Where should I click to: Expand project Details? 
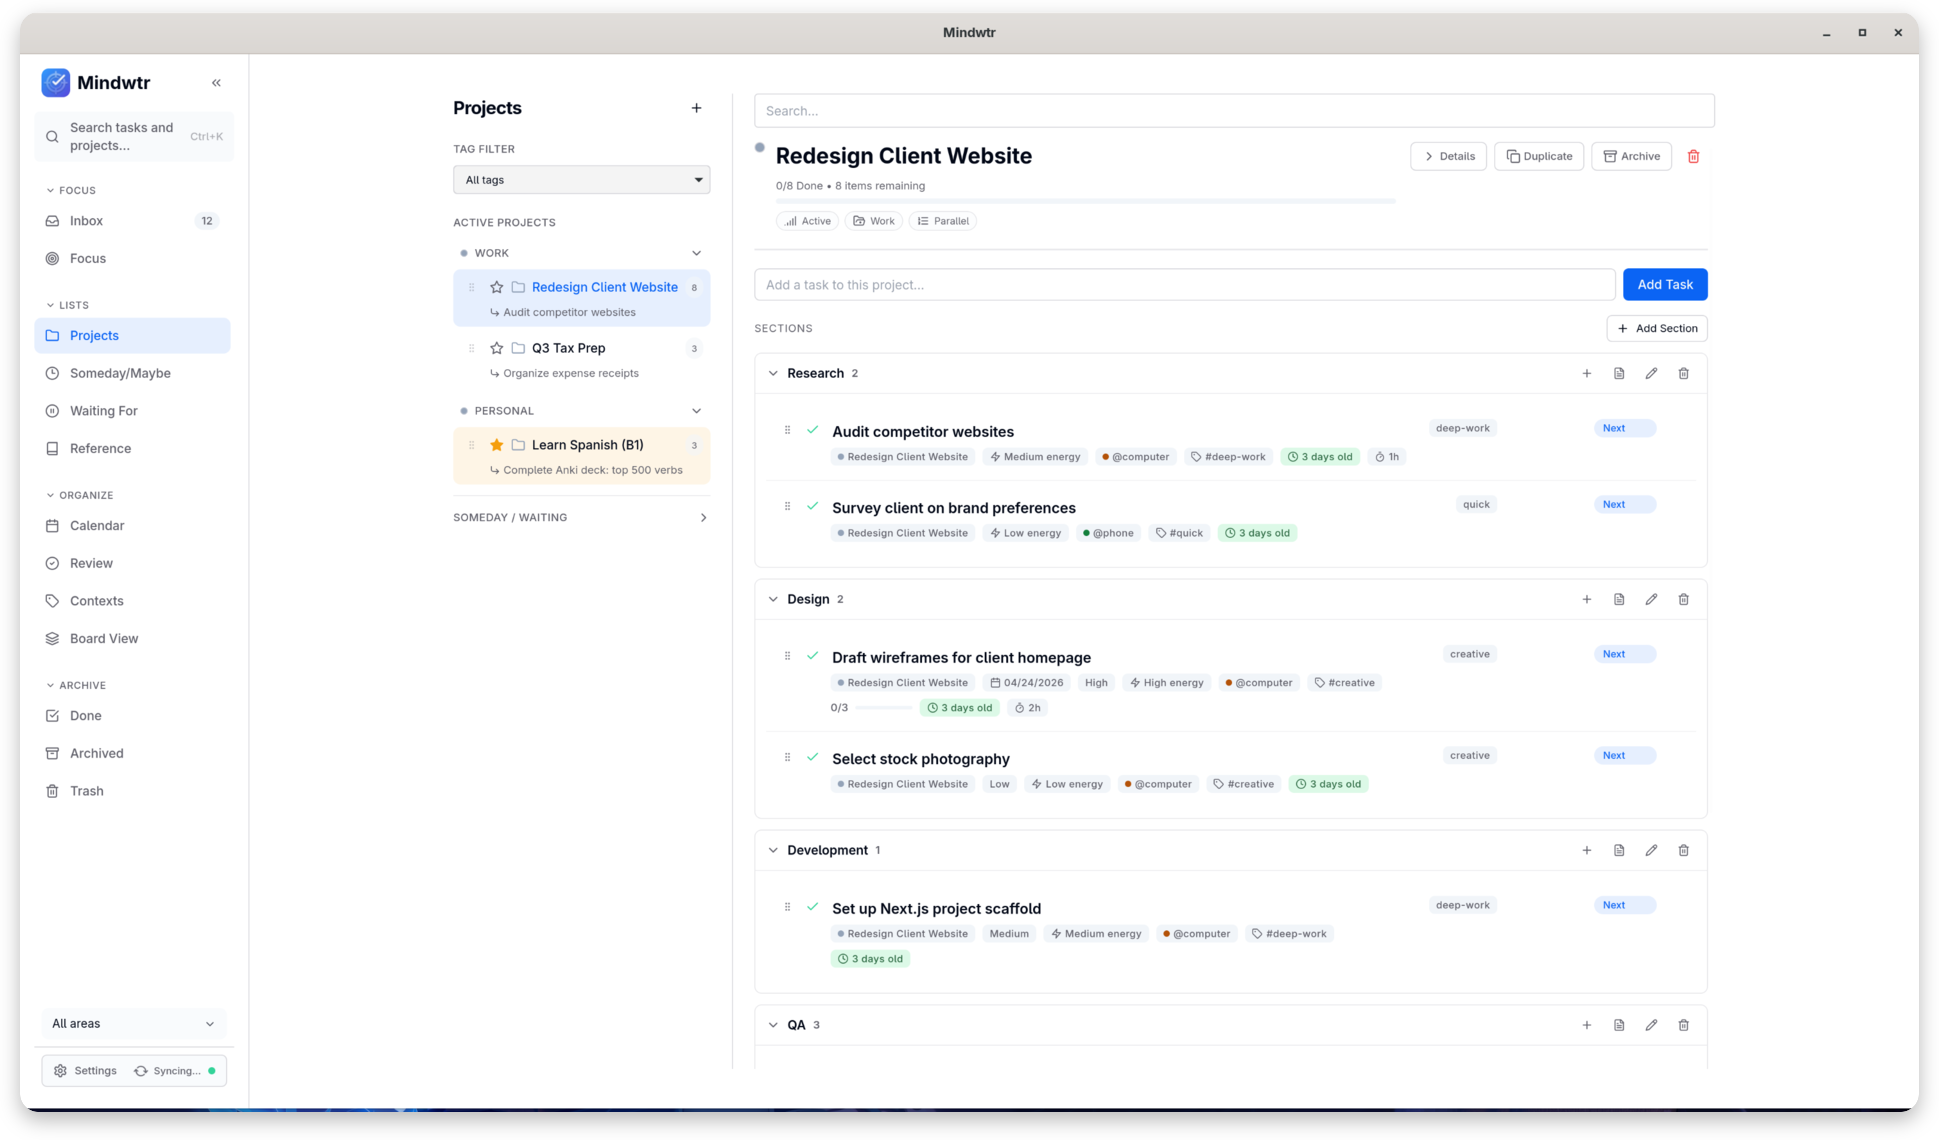tap(1448, 156)
